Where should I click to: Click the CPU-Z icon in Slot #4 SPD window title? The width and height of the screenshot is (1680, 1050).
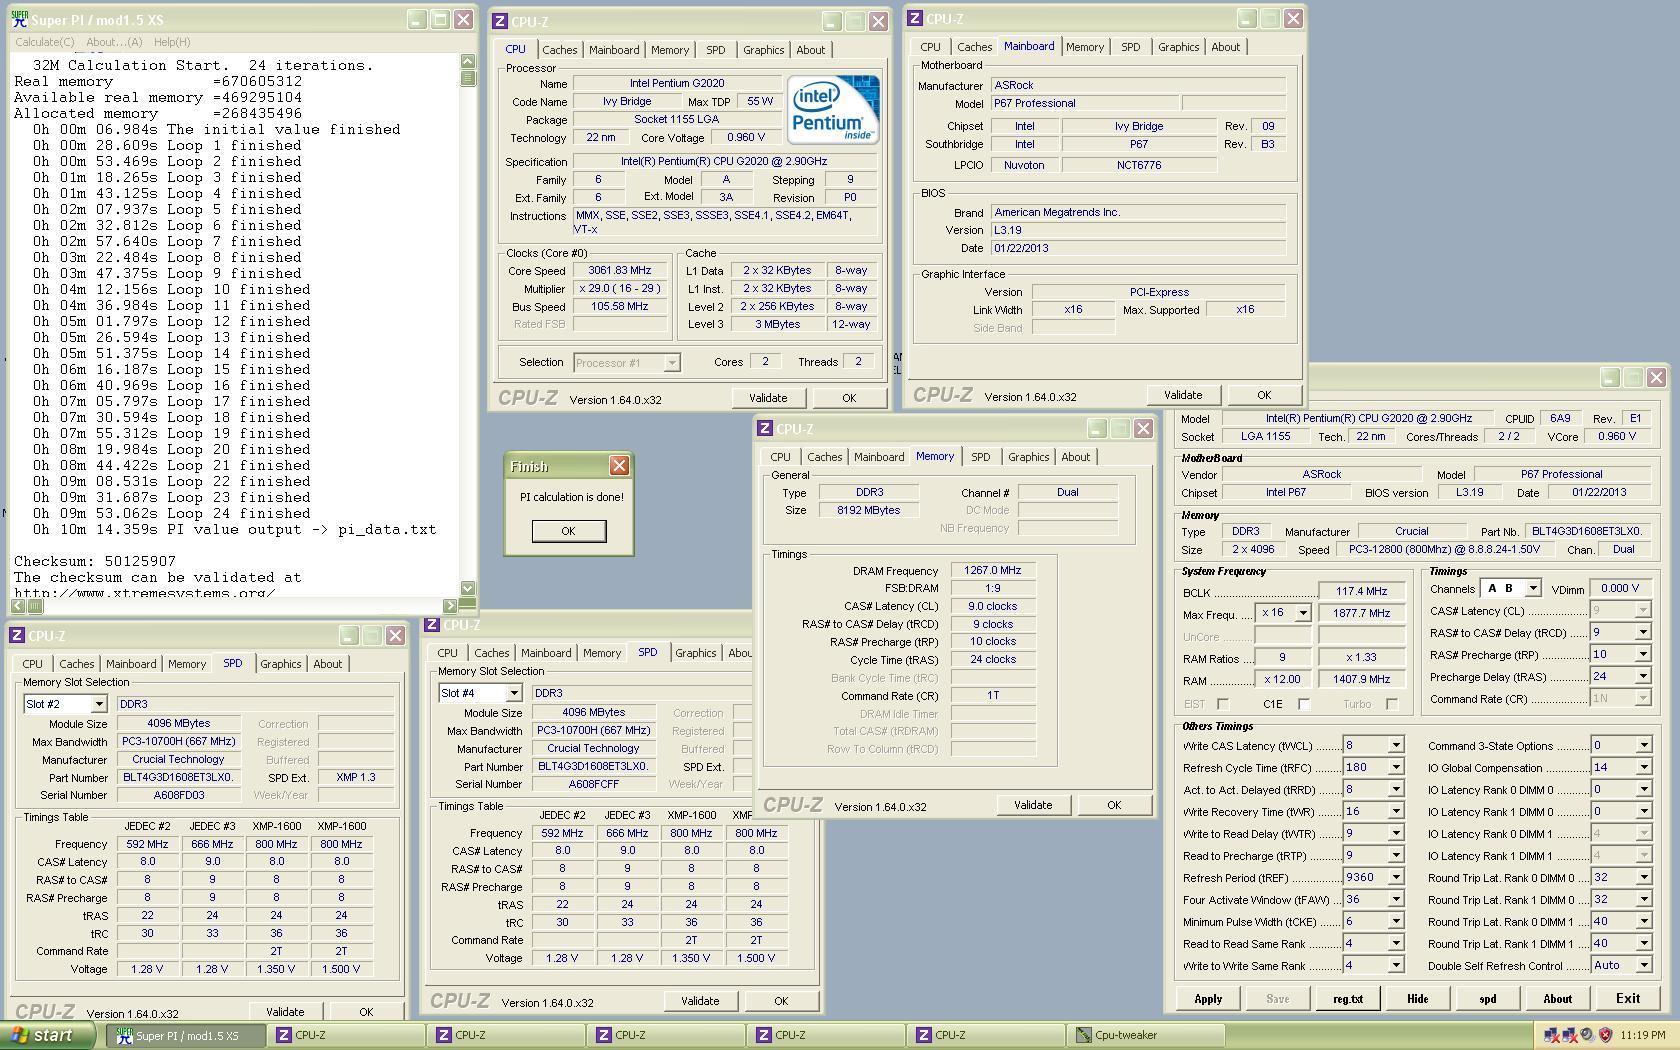432,624
